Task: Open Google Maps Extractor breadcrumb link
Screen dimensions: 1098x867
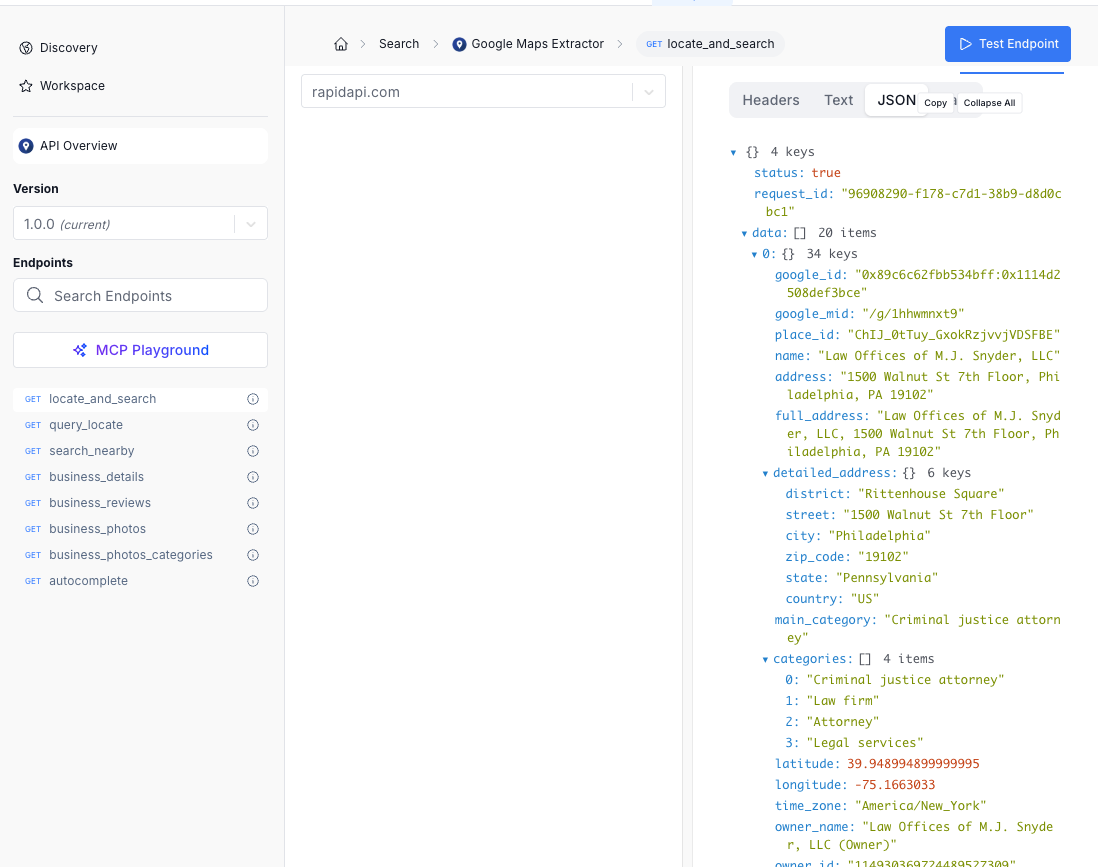Action: [x=537, y=43]
